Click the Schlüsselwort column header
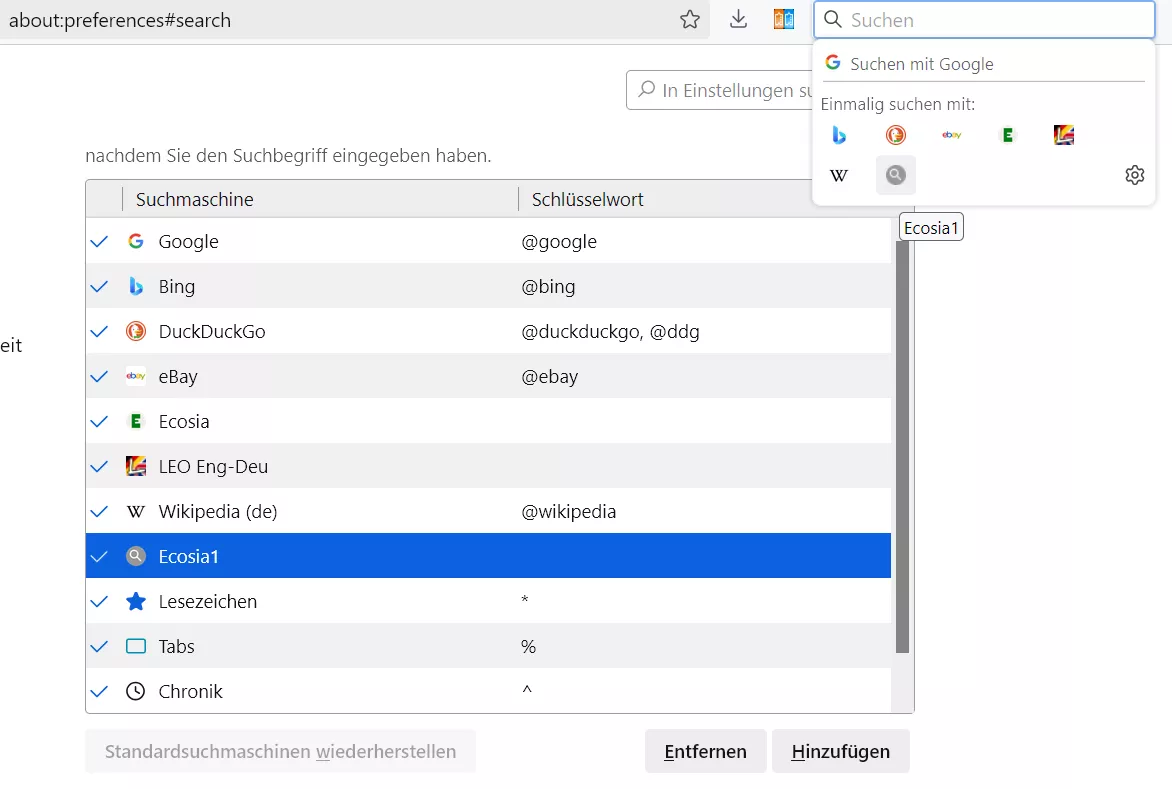Viewport: 1172px width, 789px height. pos(587,199)
